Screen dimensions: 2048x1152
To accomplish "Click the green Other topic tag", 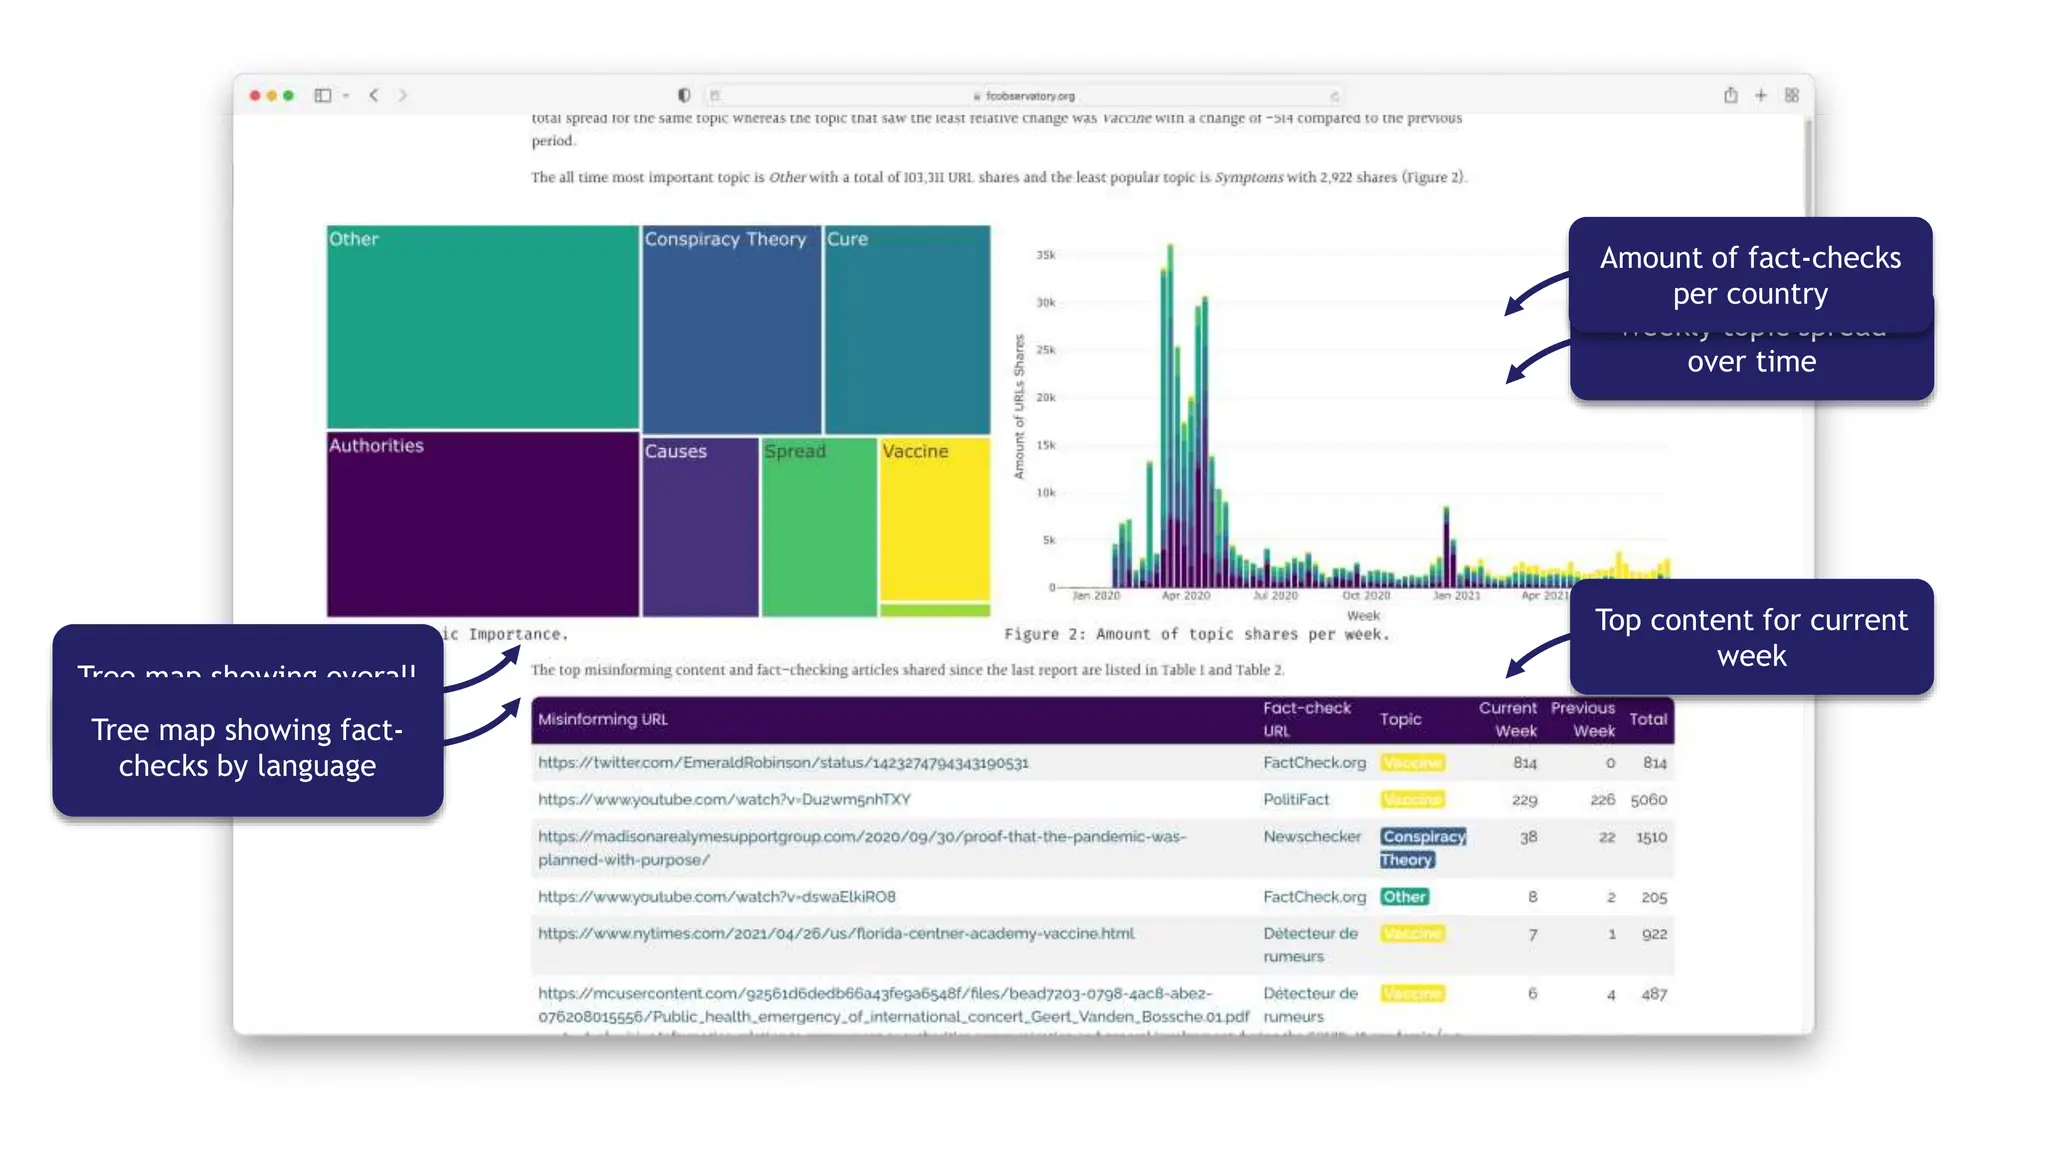I will click(1404, 897).
